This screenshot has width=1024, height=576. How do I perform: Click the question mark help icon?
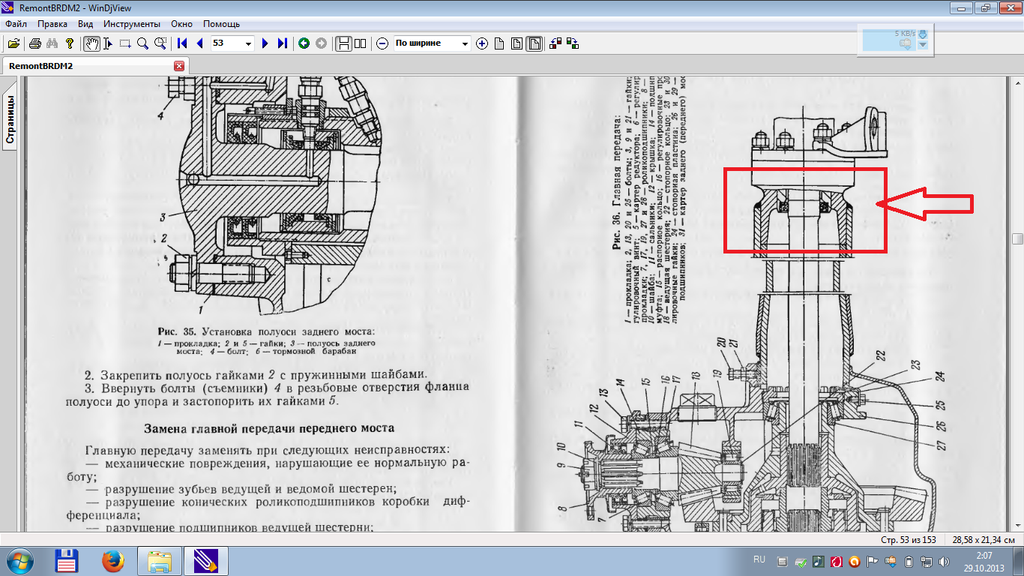pyautogui.click(x=69, y=43)
